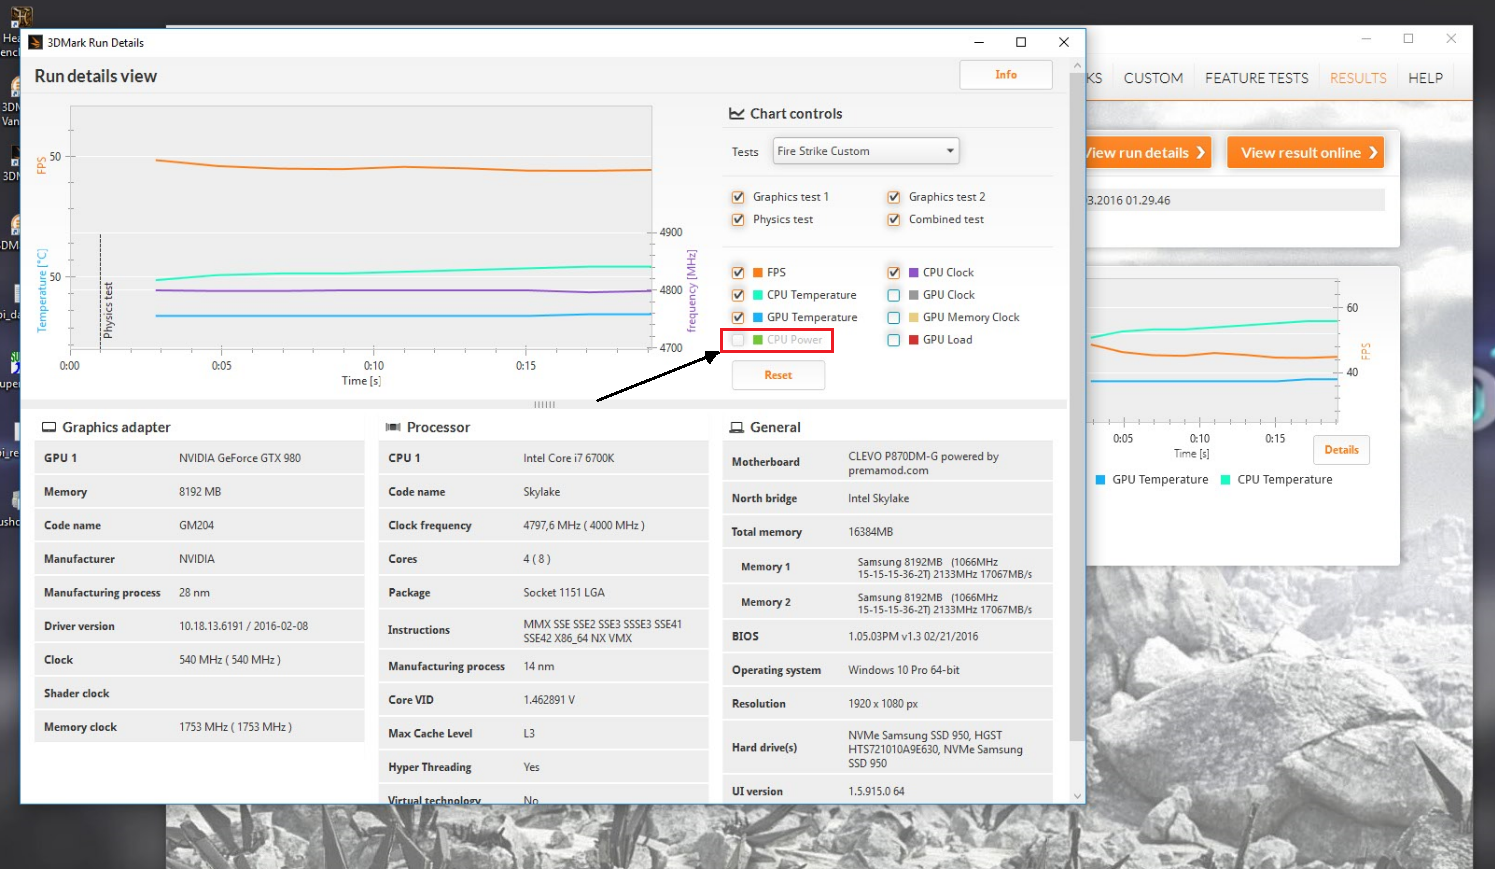Click the red GPU Load color swatch
Viewport: 1495px width, 869px height.
pos(914,340)
